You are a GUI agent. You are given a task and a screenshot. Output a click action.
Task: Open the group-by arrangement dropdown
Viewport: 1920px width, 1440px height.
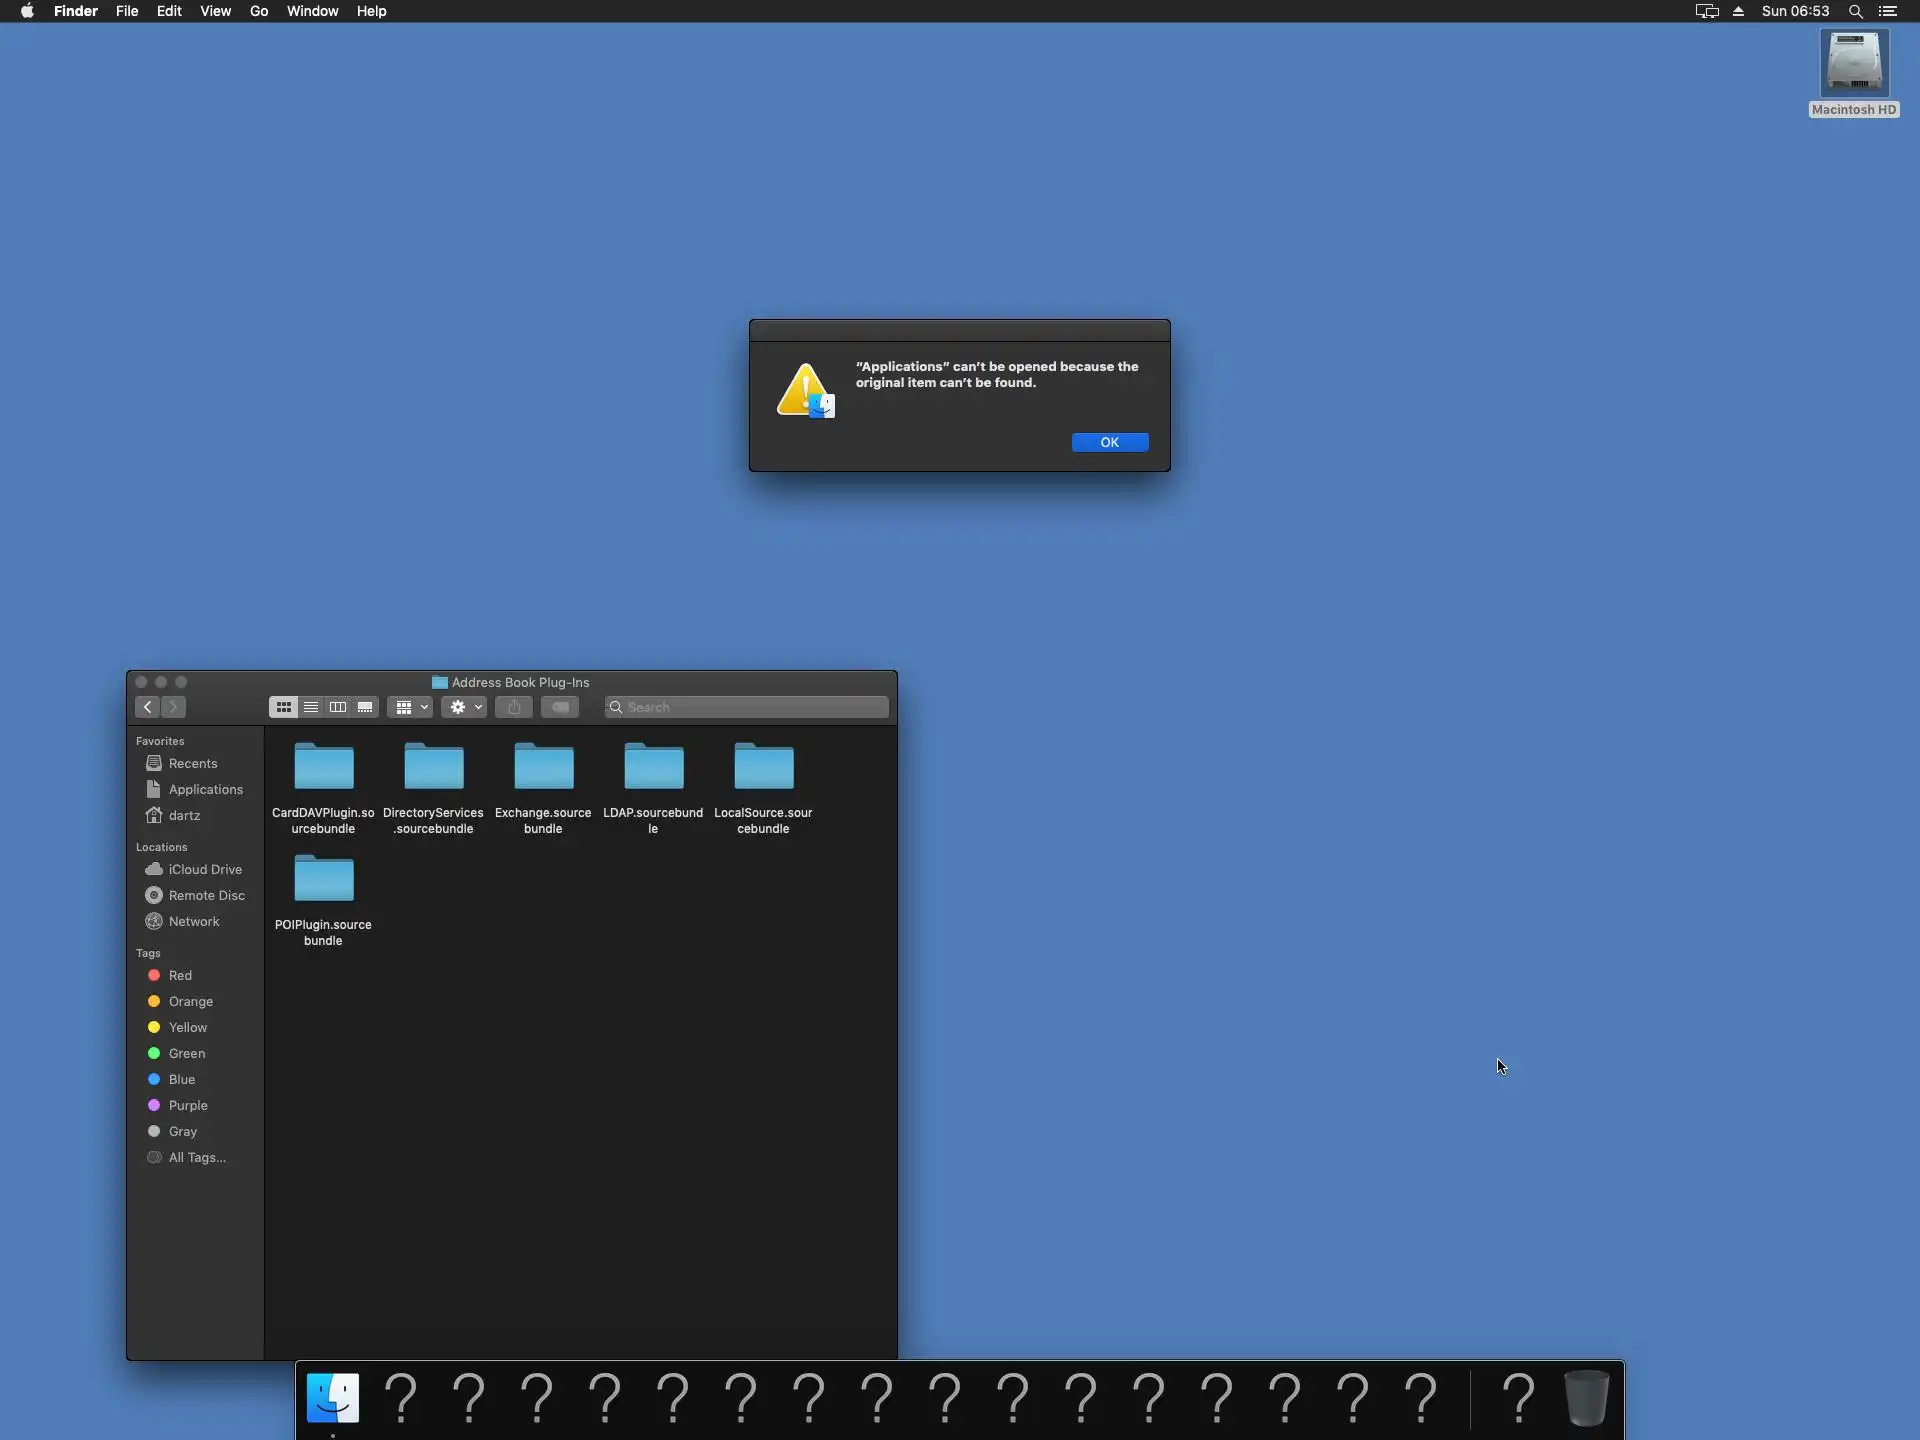coord(410,707)
